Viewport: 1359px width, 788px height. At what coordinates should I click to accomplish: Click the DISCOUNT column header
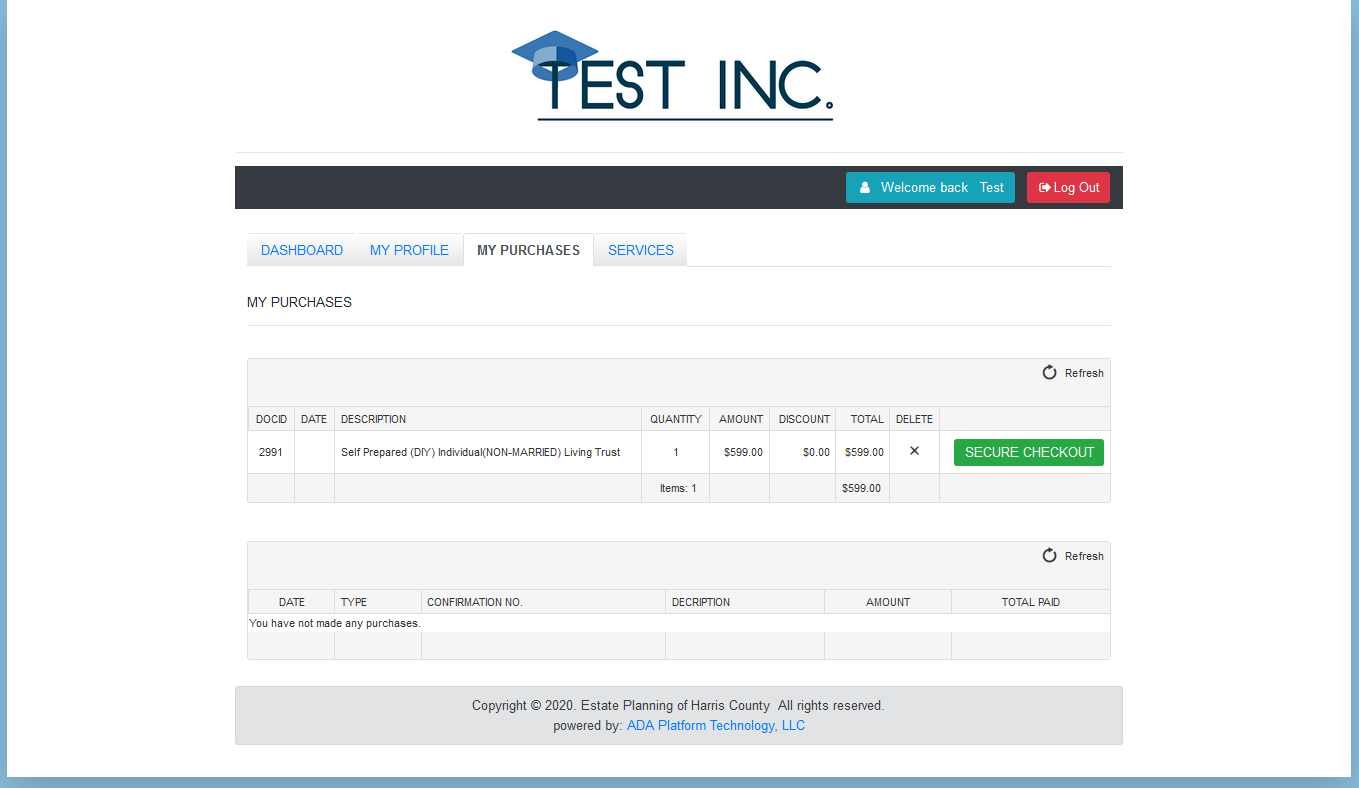804,419
